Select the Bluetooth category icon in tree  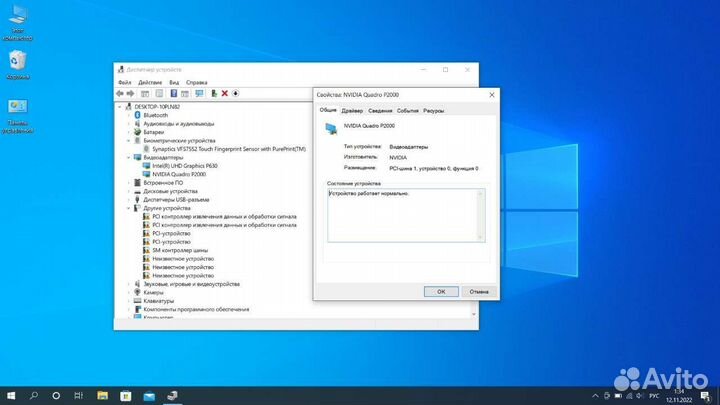[x=137, y=115]
